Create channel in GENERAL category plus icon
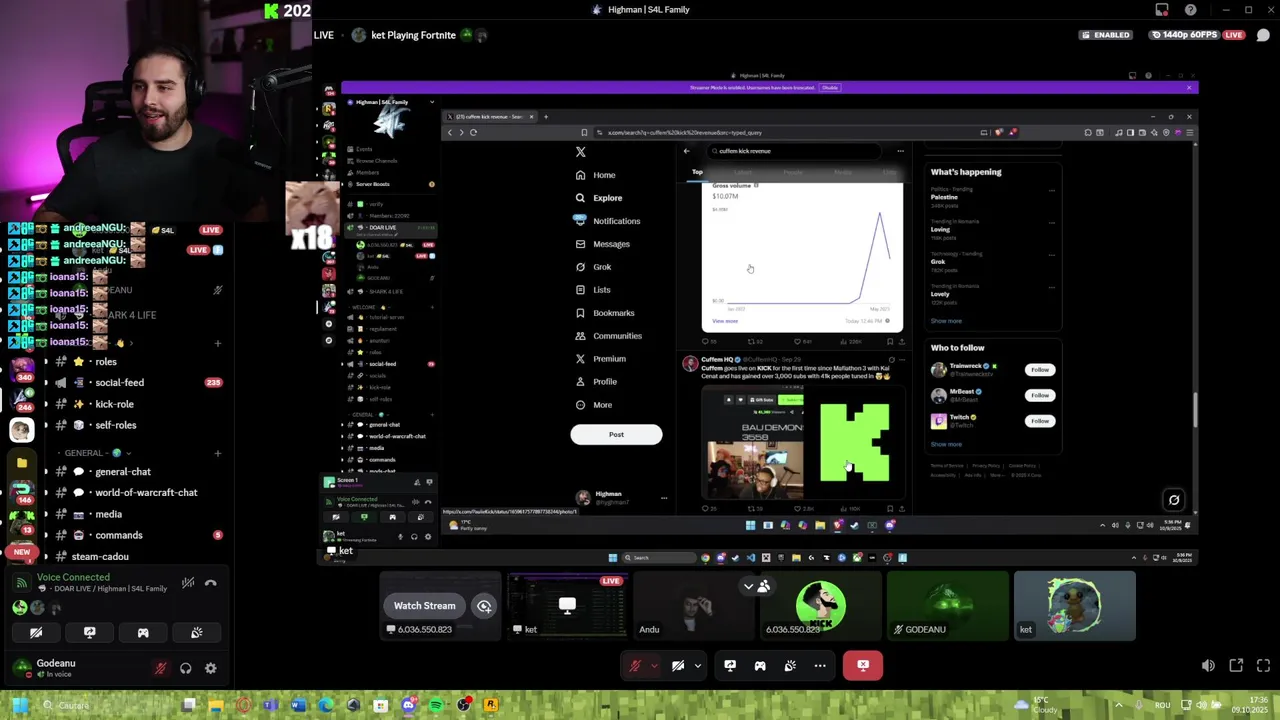 218,453
